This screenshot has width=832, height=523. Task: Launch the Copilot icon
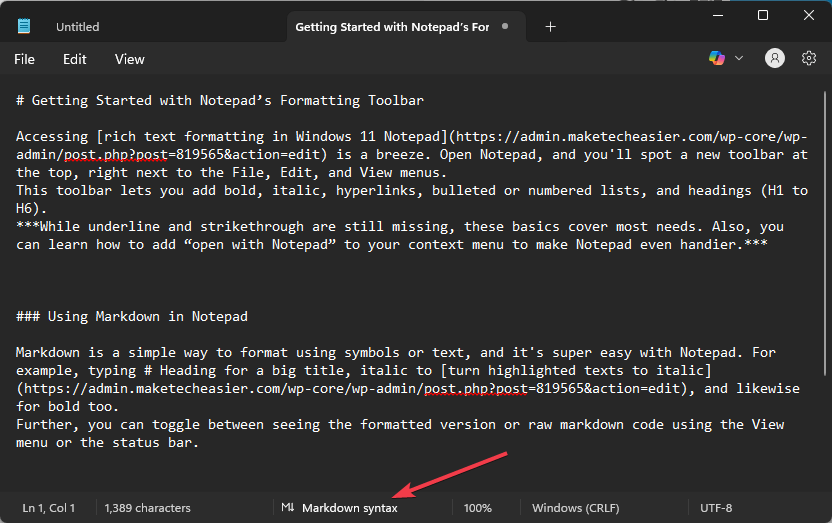(x=717, y=58)
